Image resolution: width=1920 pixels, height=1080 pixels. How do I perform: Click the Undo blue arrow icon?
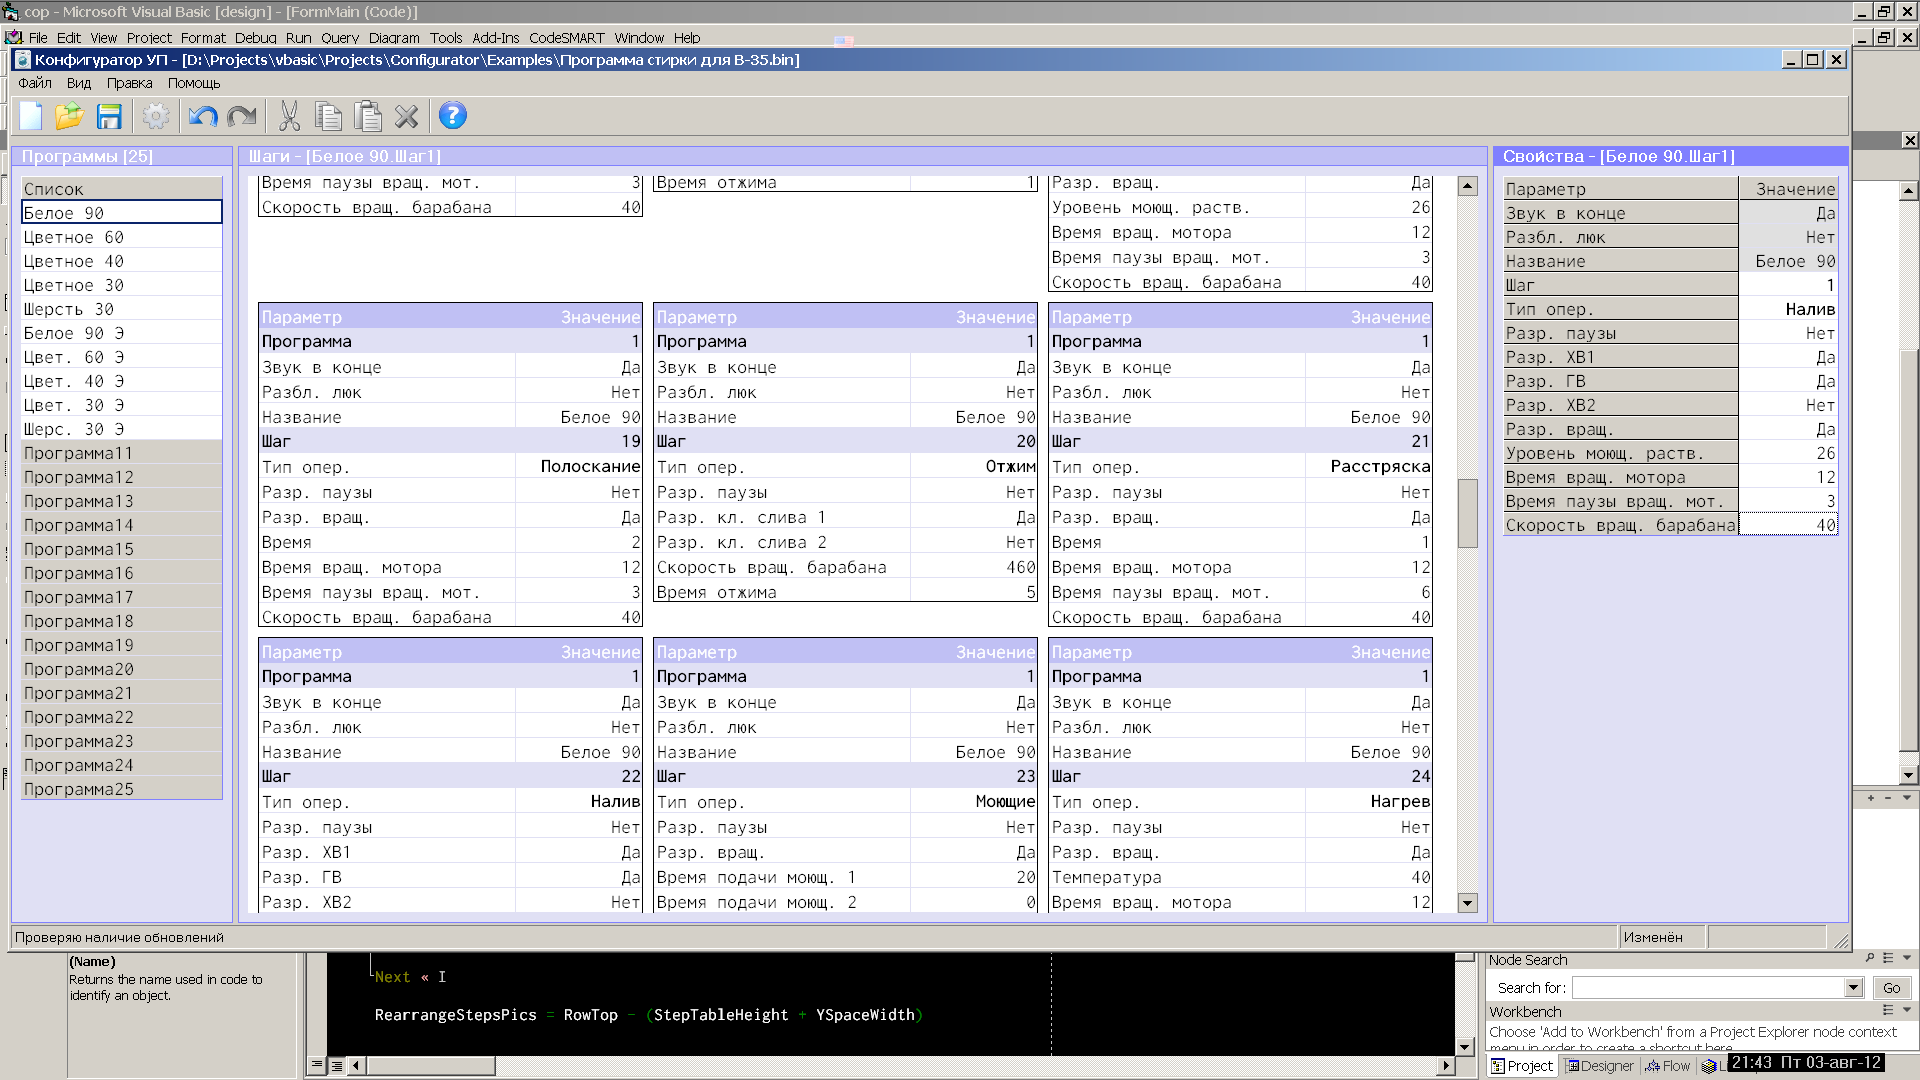(x=203, y=116)
